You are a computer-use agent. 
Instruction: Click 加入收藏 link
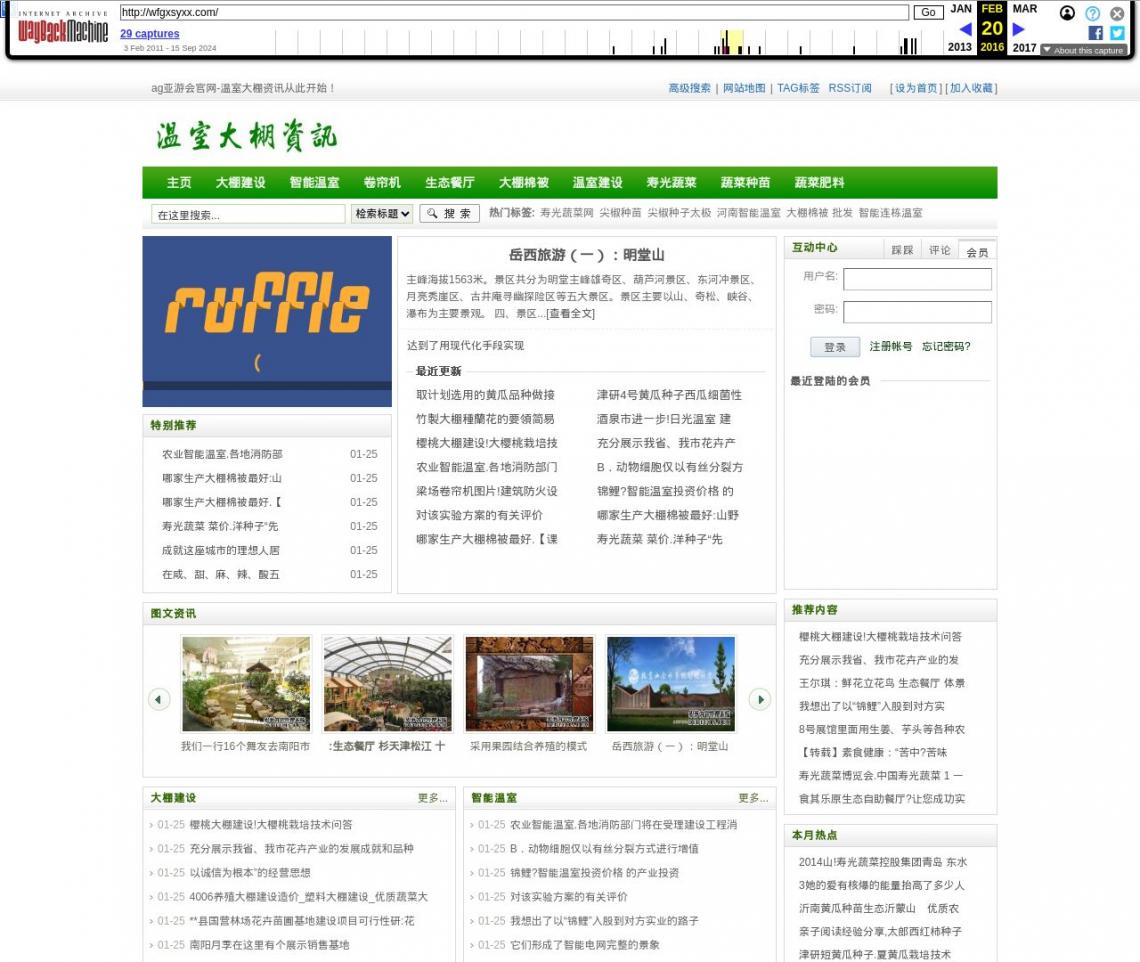[971, 88]
